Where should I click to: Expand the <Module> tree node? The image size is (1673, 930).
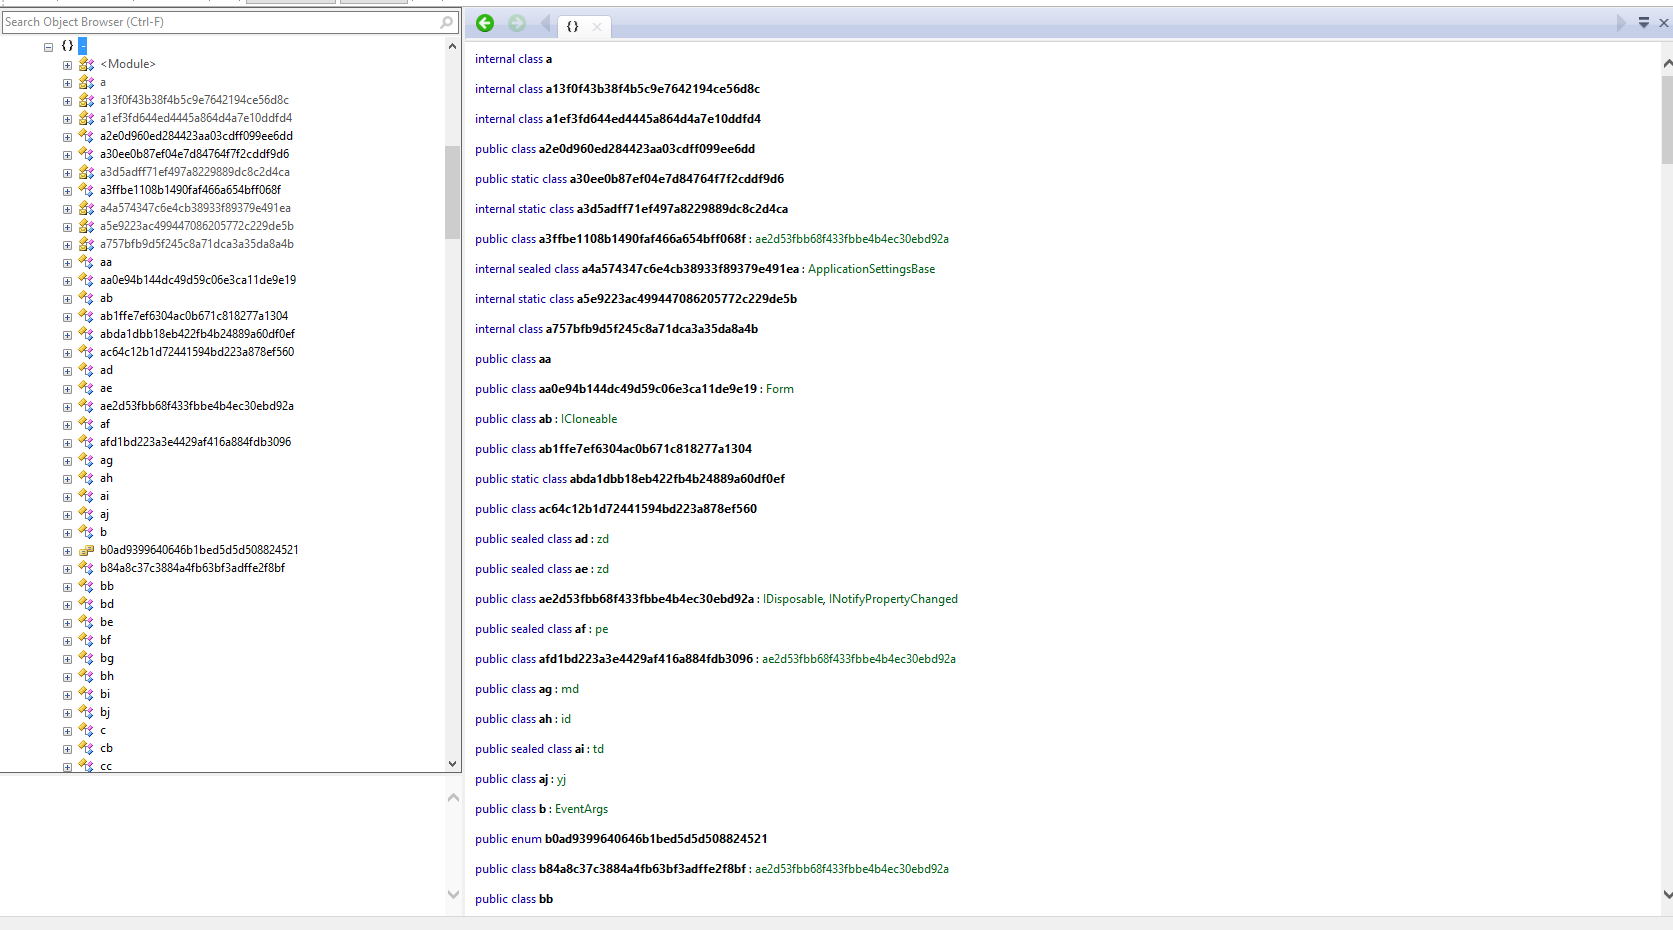tap(67, 65)
